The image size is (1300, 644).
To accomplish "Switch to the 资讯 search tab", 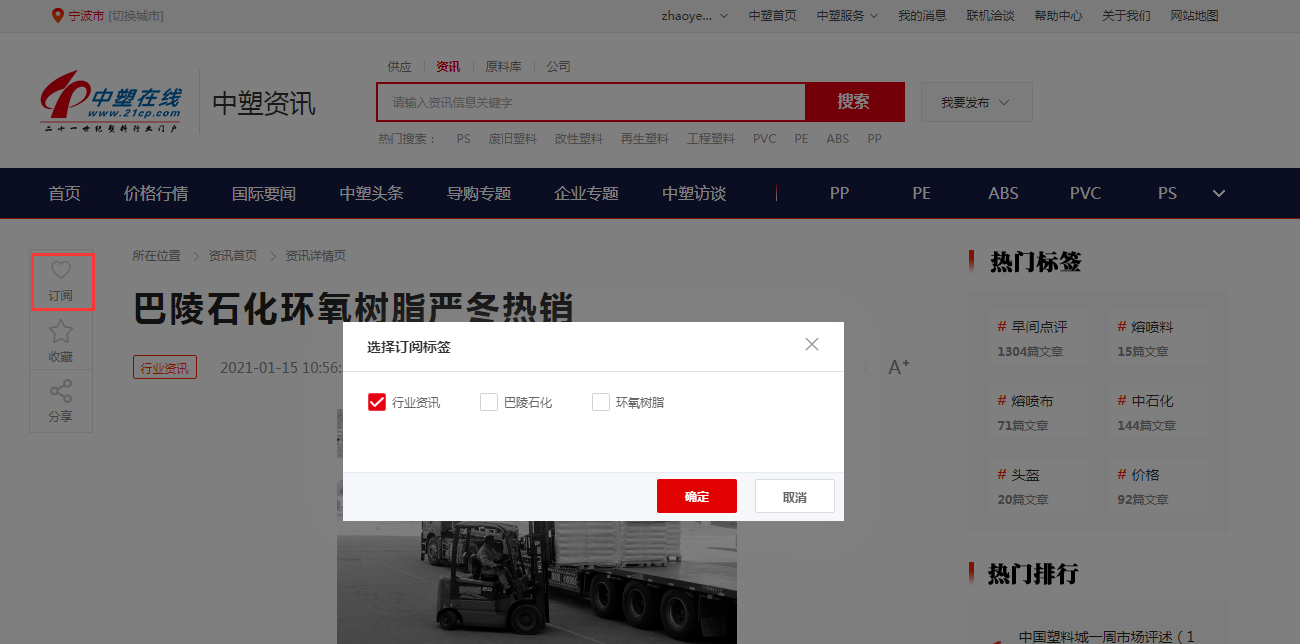I will point(448,67).
